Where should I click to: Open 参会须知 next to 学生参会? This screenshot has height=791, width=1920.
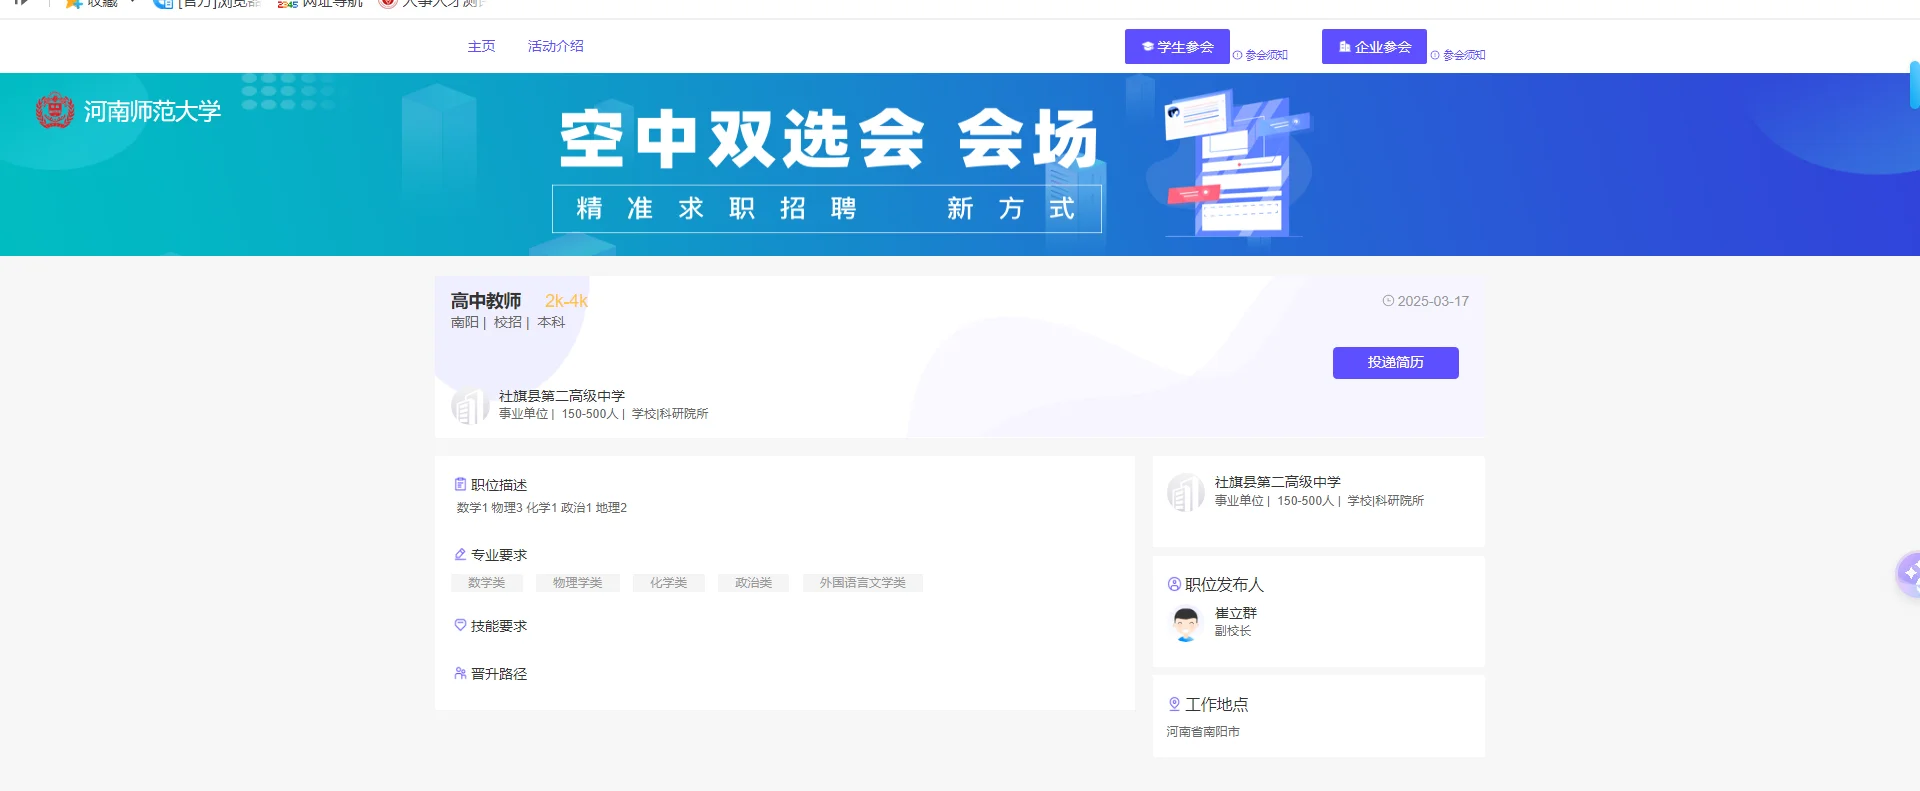tap(1266, 55)
